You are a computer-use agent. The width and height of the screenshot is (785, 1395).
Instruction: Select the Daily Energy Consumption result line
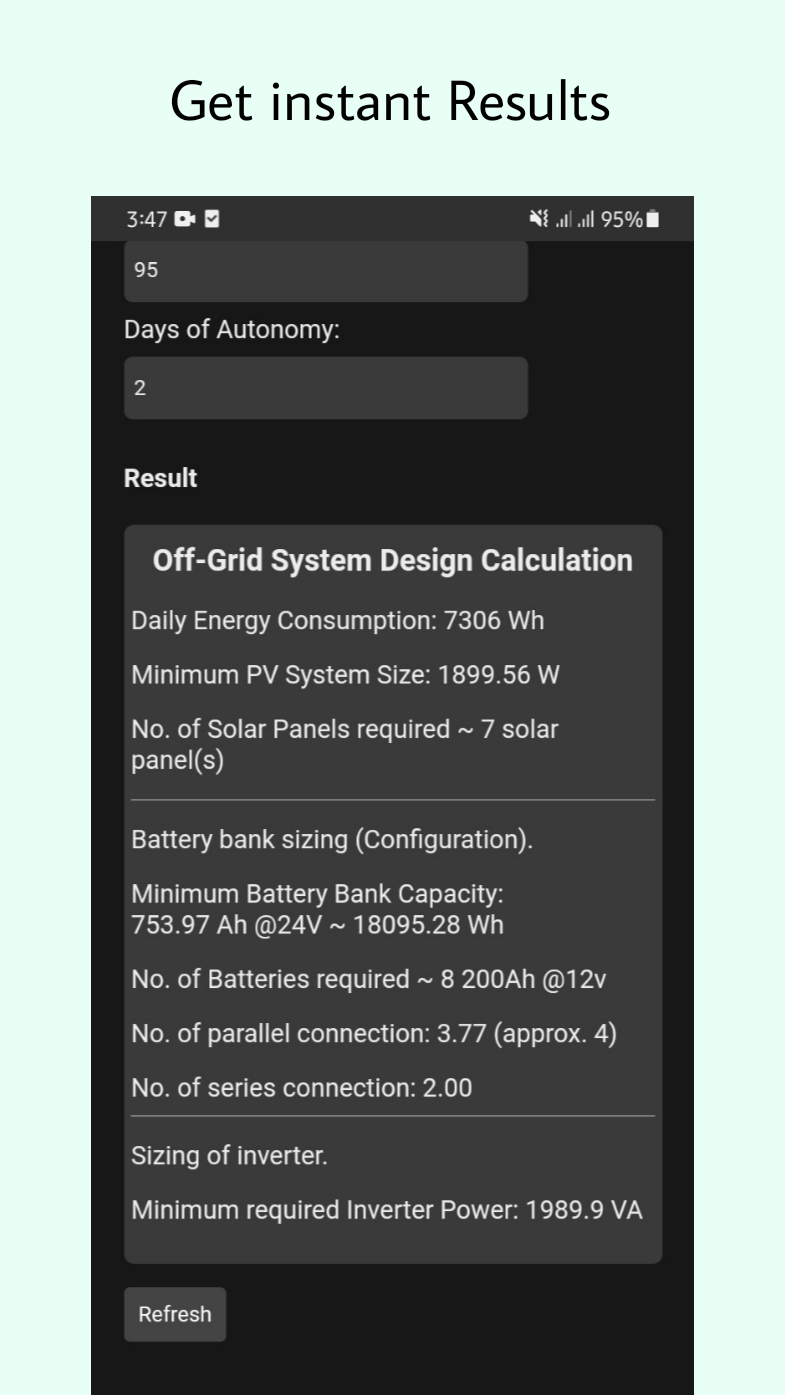[x=337, y=620]
